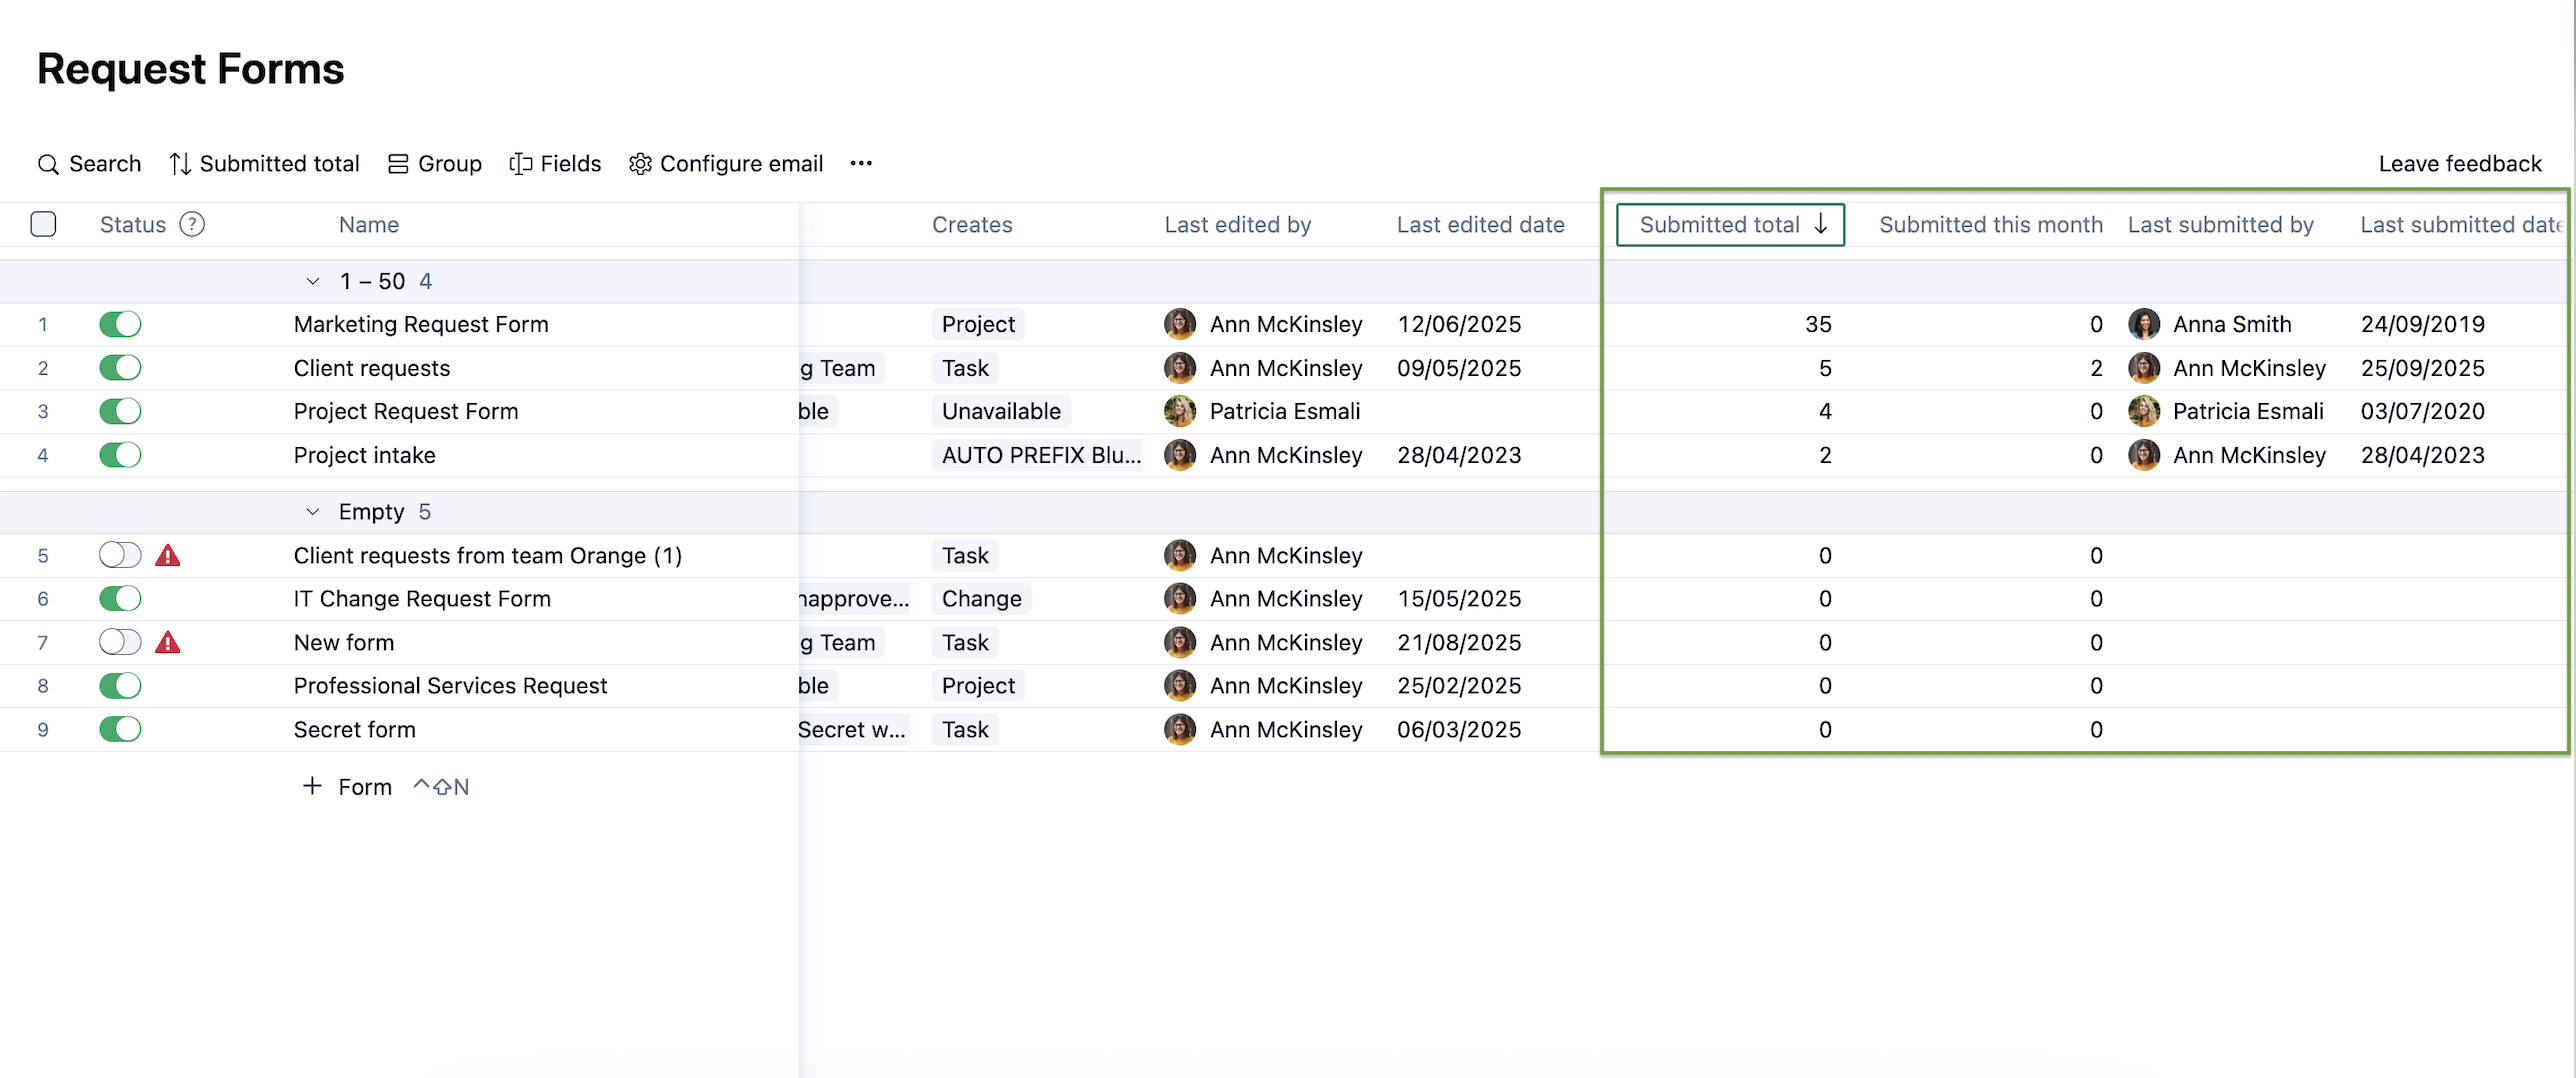Viewport: 2576px width, 1078px height.
Task: Click the Unavailable tag on Project Request Form
Action: coord(1001,411)
